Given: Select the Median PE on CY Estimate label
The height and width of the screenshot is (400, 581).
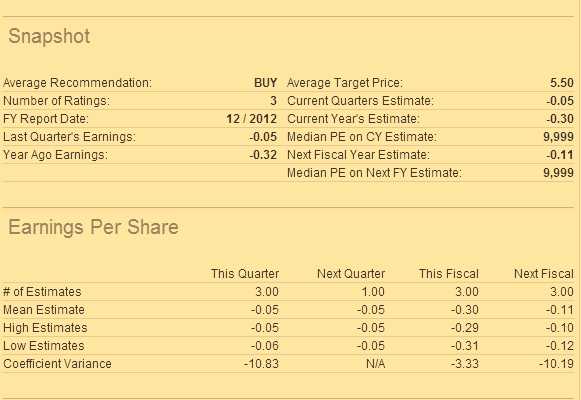Looking at the screenshot, I should coord(362,137).
